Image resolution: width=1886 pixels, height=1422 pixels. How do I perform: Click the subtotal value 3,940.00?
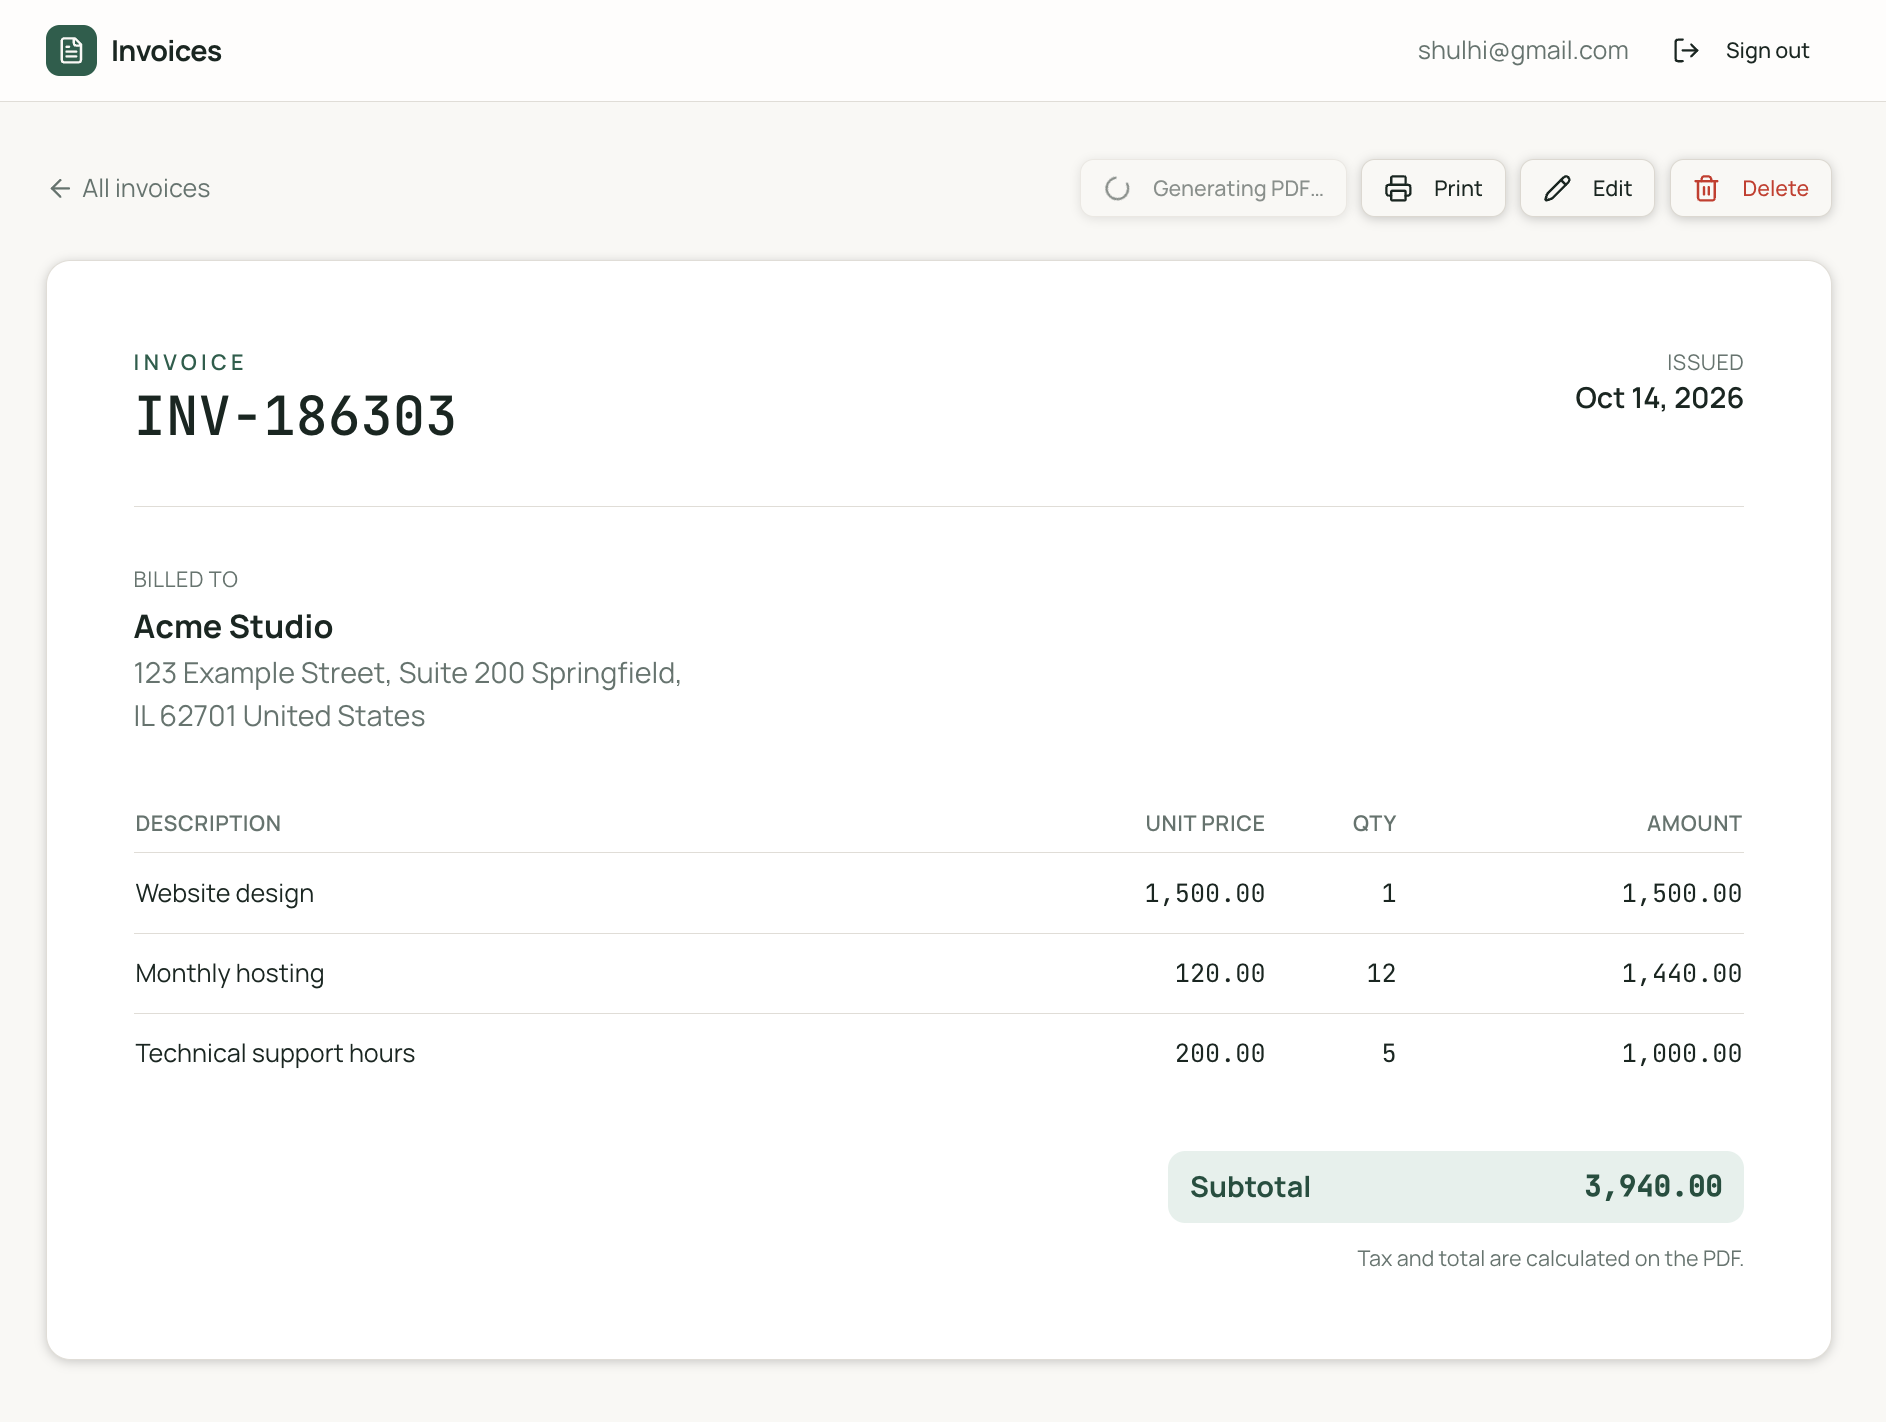pos(1653,1187)
